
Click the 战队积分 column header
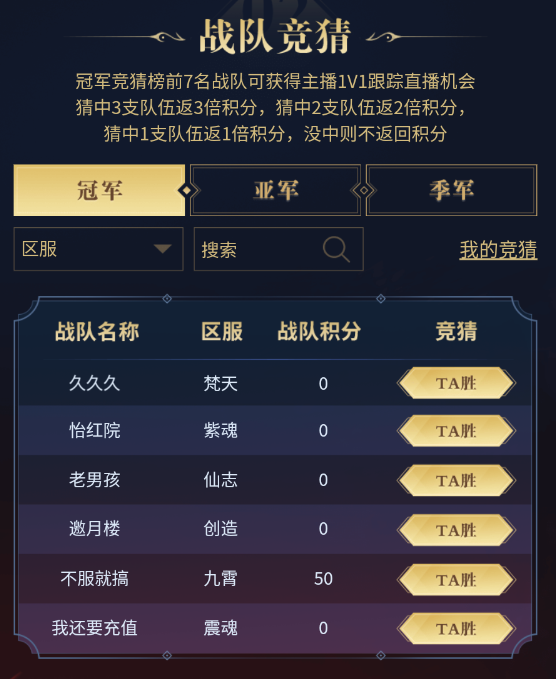pos(319,331)
